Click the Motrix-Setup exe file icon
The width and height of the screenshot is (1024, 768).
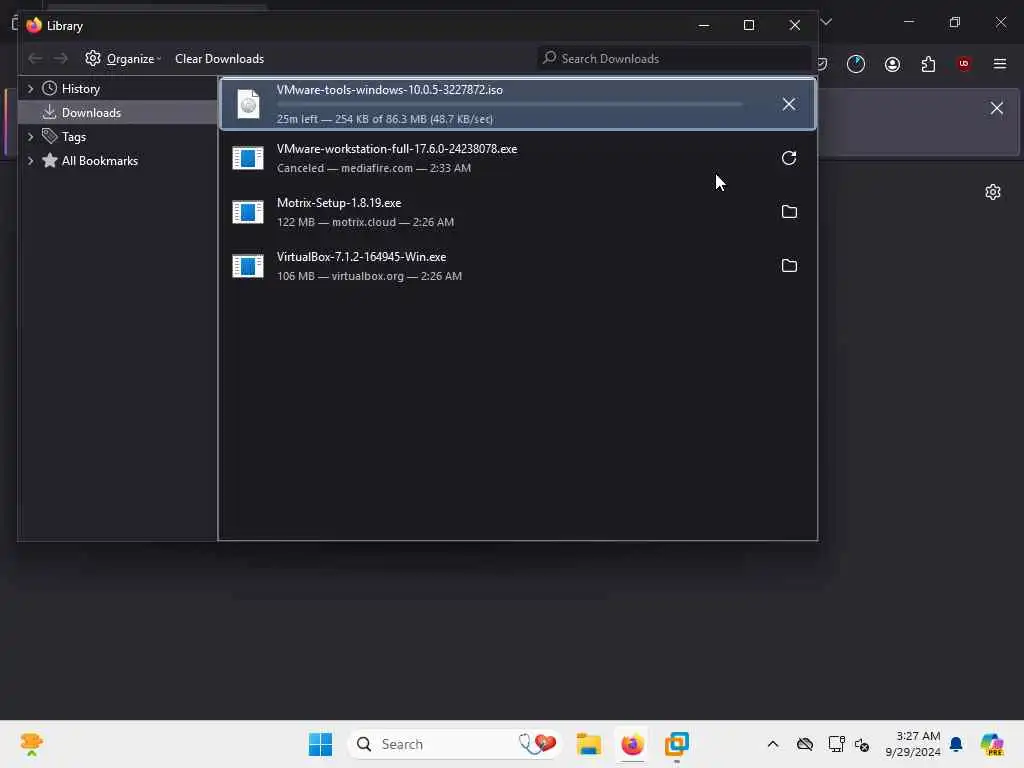(x=248, y=212)
